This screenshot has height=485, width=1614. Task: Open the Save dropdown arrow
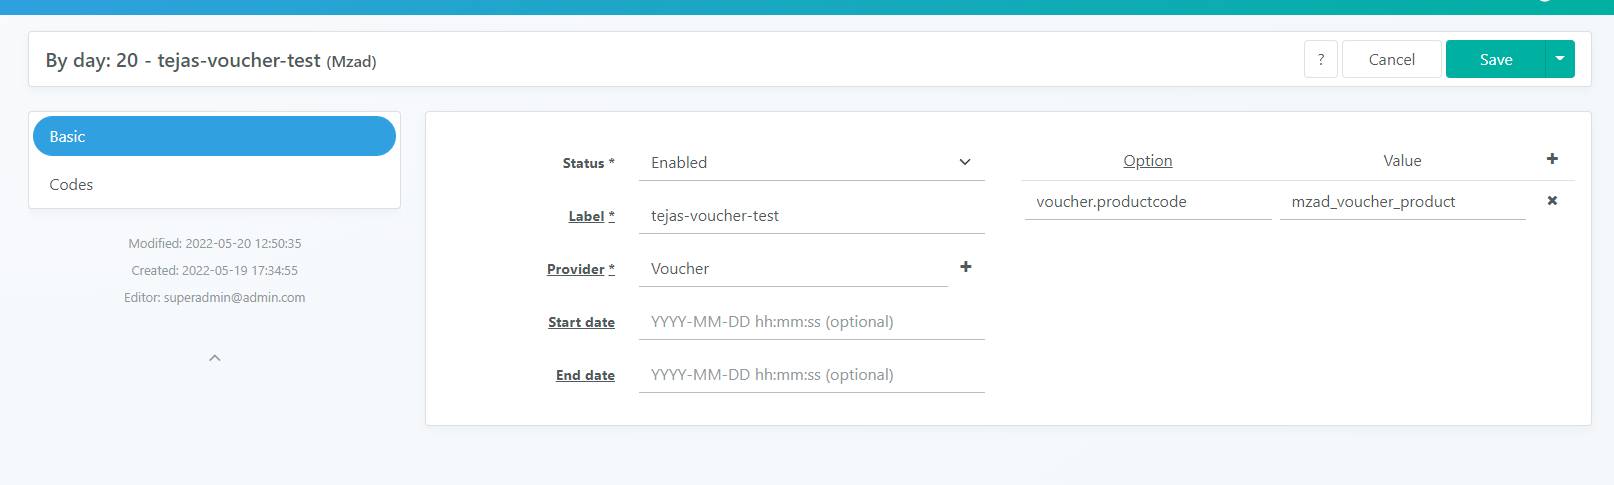pos(1560,59)
